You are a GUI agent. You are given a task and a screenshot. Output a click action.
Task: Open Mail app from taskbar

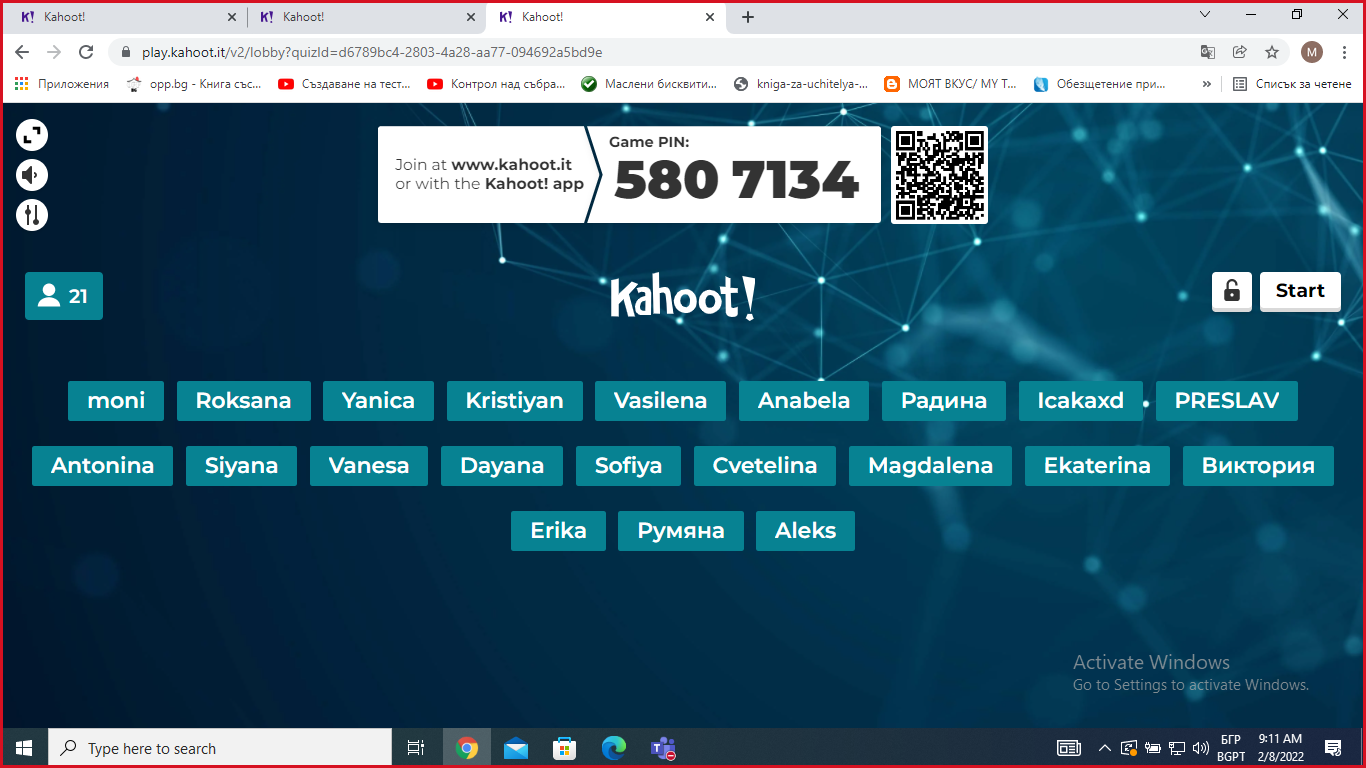click(x=515, y=748)
